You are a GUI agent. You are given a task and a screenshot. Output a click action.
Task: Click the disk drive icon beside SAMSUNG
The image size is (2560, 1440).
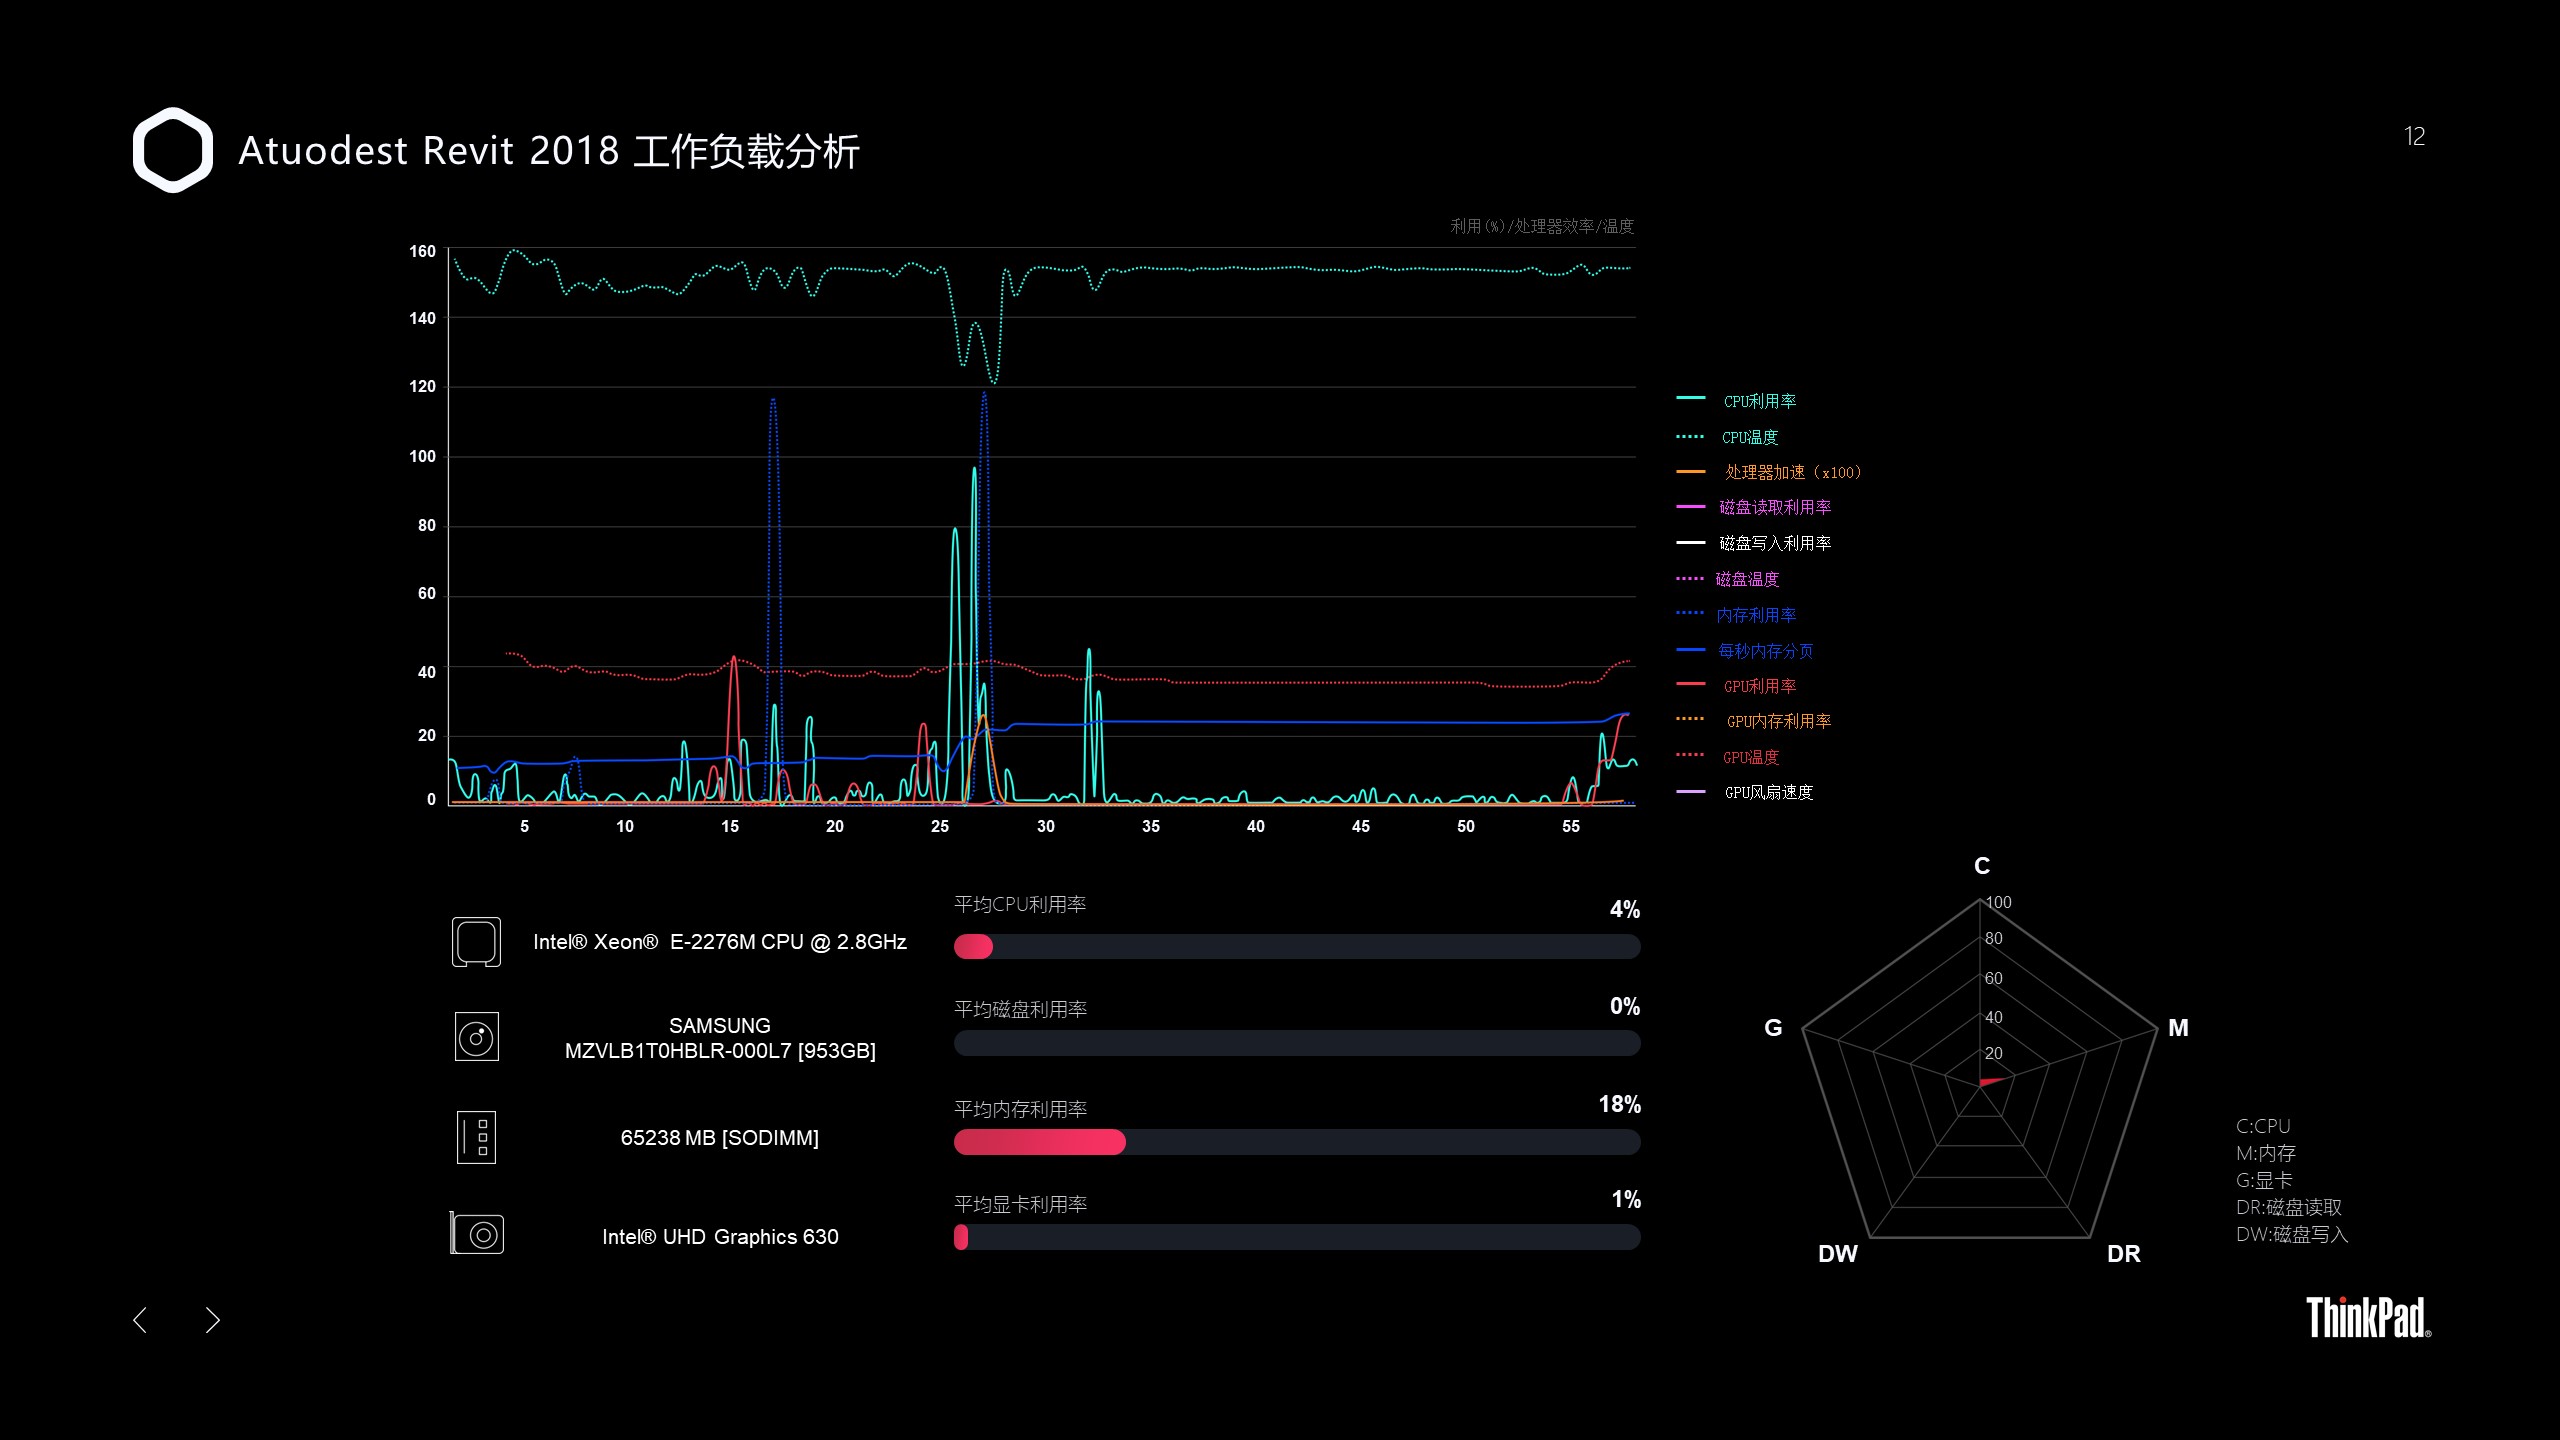[476, 1037]
